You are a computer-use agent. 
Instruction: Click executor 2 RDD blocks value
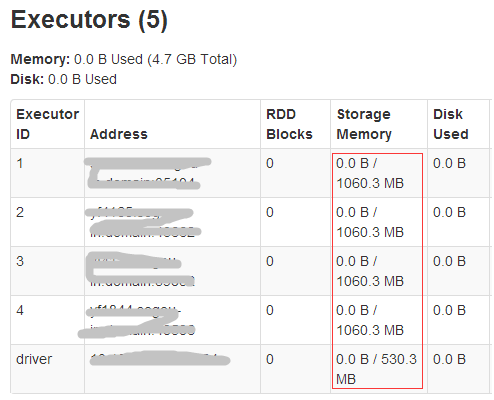tap(270, 212)
